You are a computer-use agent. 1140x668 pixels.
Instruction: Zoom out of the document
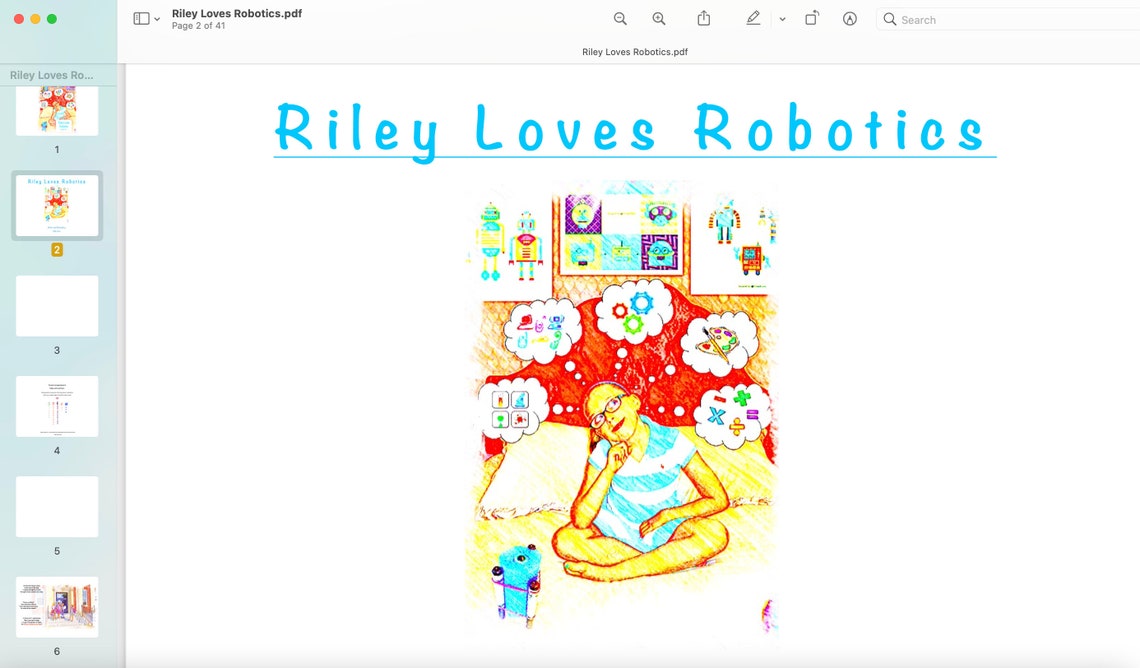pos(620,18)
